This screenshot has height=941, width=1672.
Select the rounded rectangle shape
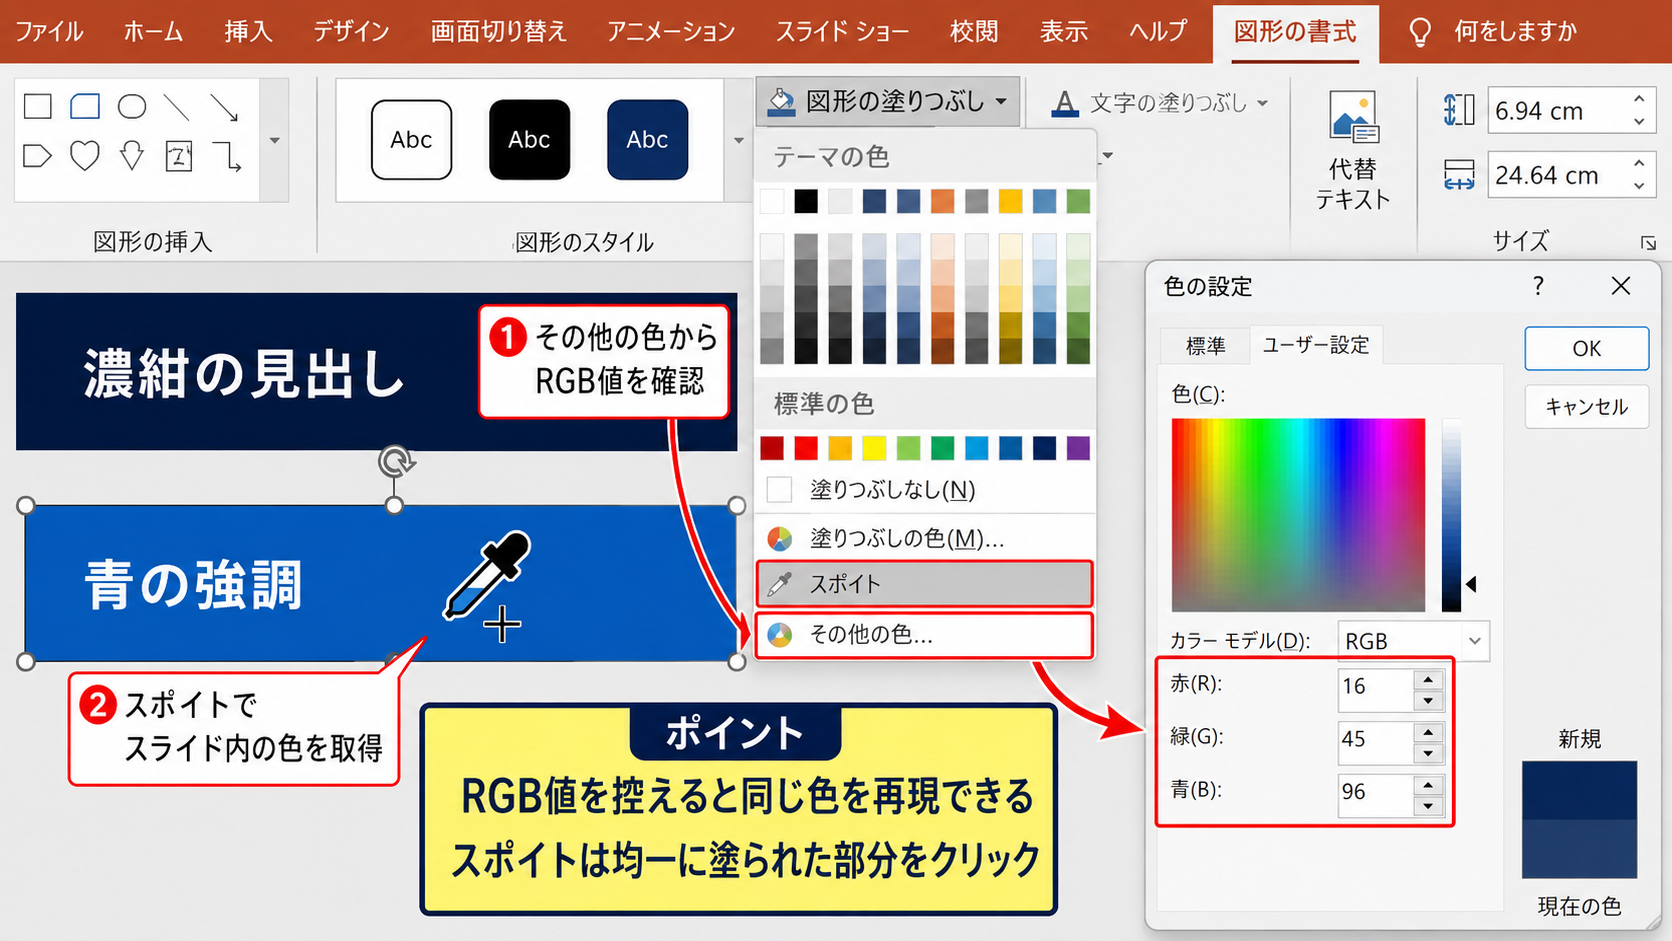coord(85,106)
